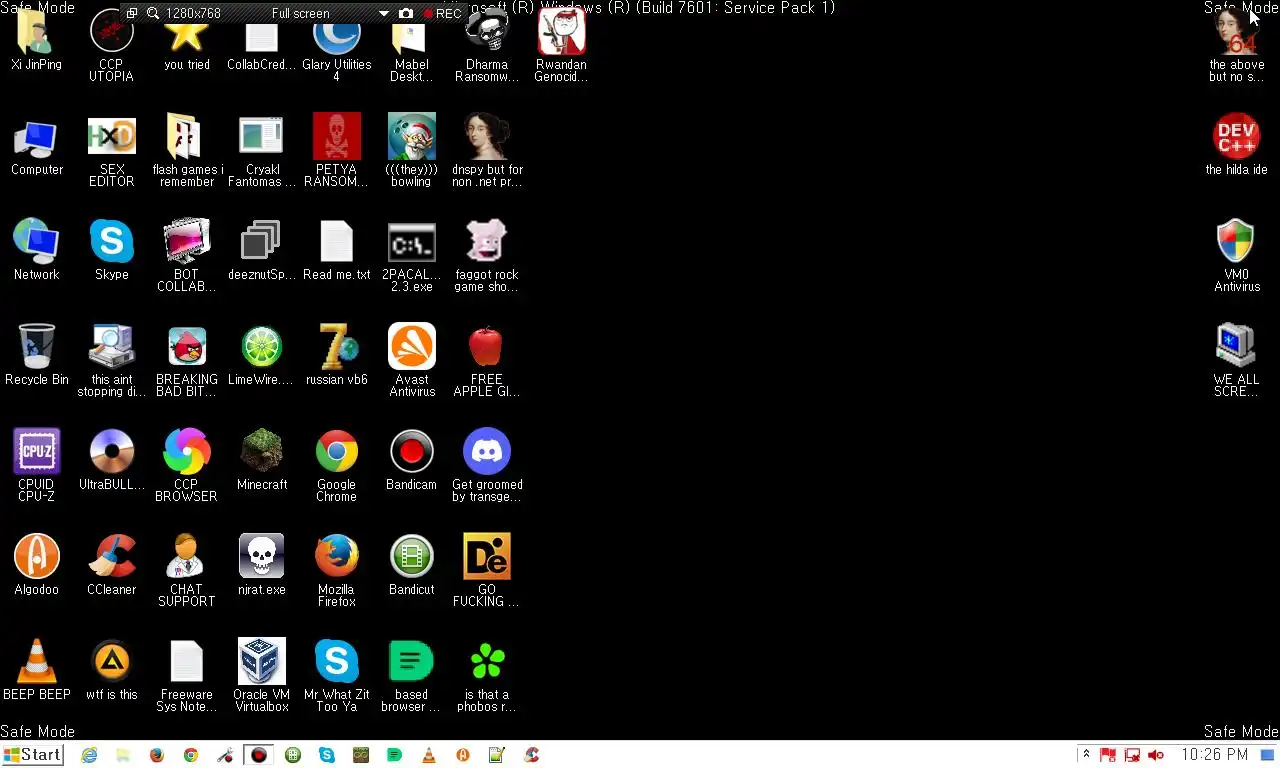Open 'you tried' star icon
This screenshot has height=768, width=1280.
(x=187, y=44)
